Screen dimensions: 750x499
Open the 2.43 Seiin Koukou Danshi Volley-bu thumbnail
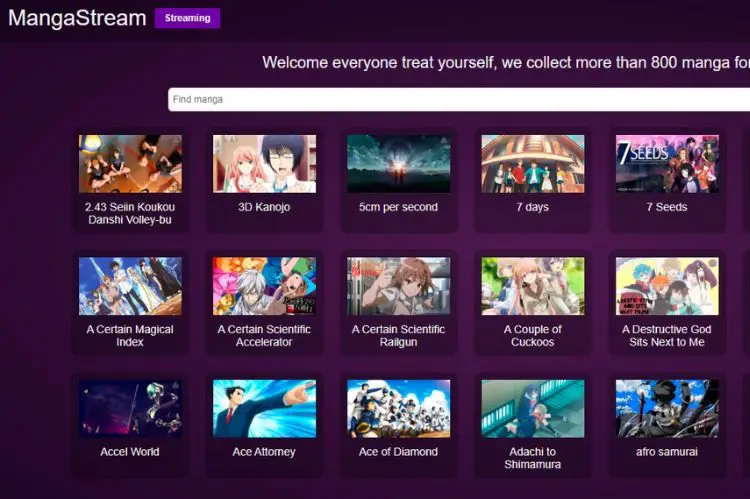point(130,164)
